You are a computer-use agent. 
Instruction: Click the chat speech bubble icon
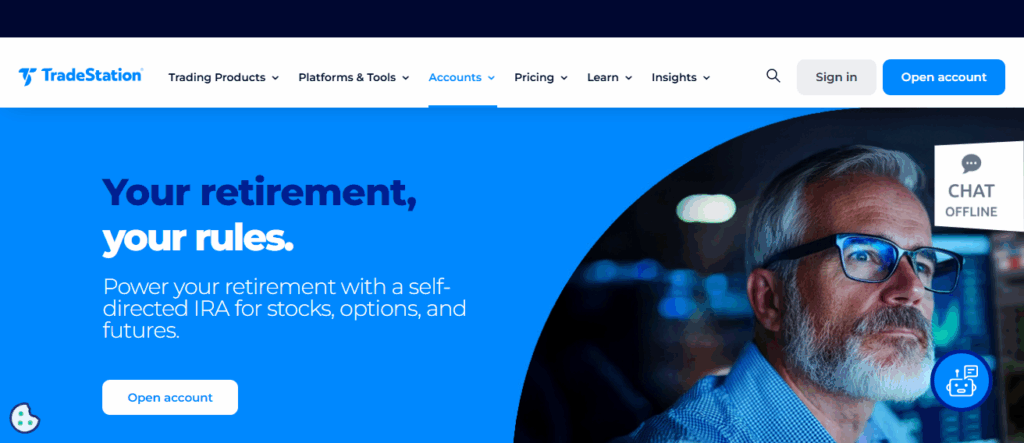pyautogui.click(x=971, y=164)
